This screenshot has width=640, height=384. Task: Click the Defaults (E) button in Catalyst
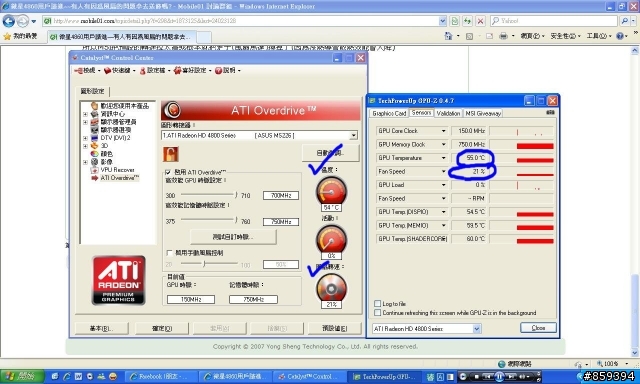click(335, 329)
